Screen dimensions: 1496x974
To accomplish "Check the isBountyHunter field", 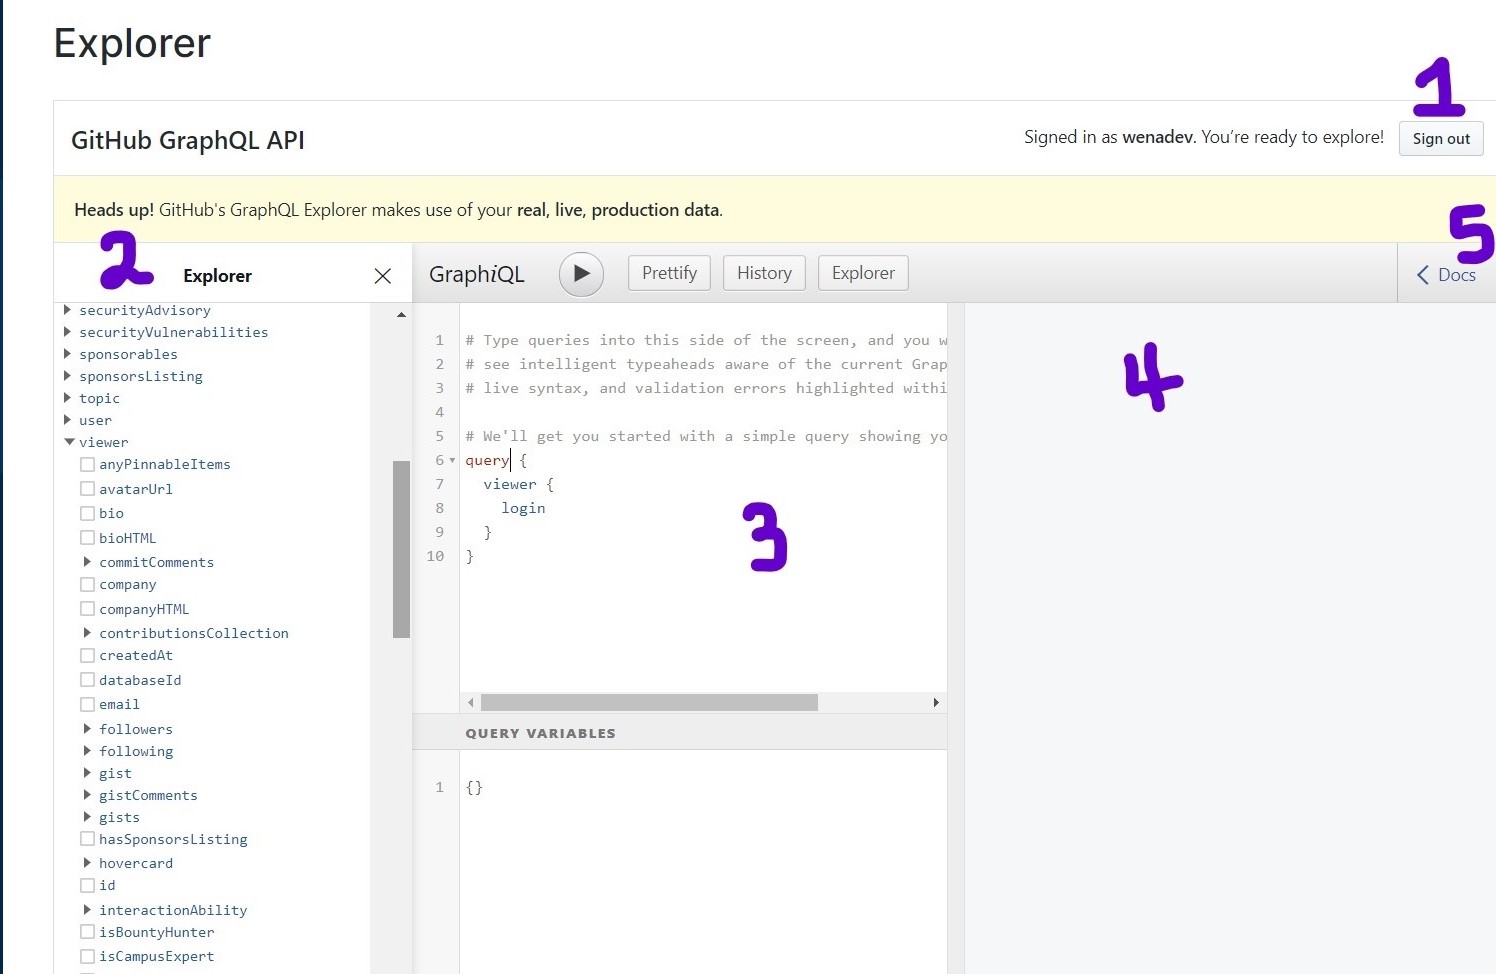I will tap(87, 932).
